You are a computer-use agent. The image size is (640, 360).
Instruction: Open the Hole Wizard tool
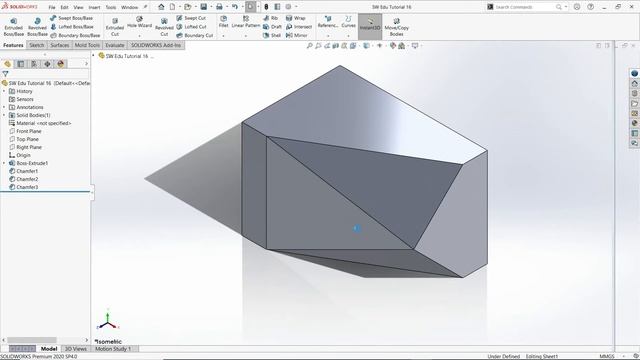[139, 22]
